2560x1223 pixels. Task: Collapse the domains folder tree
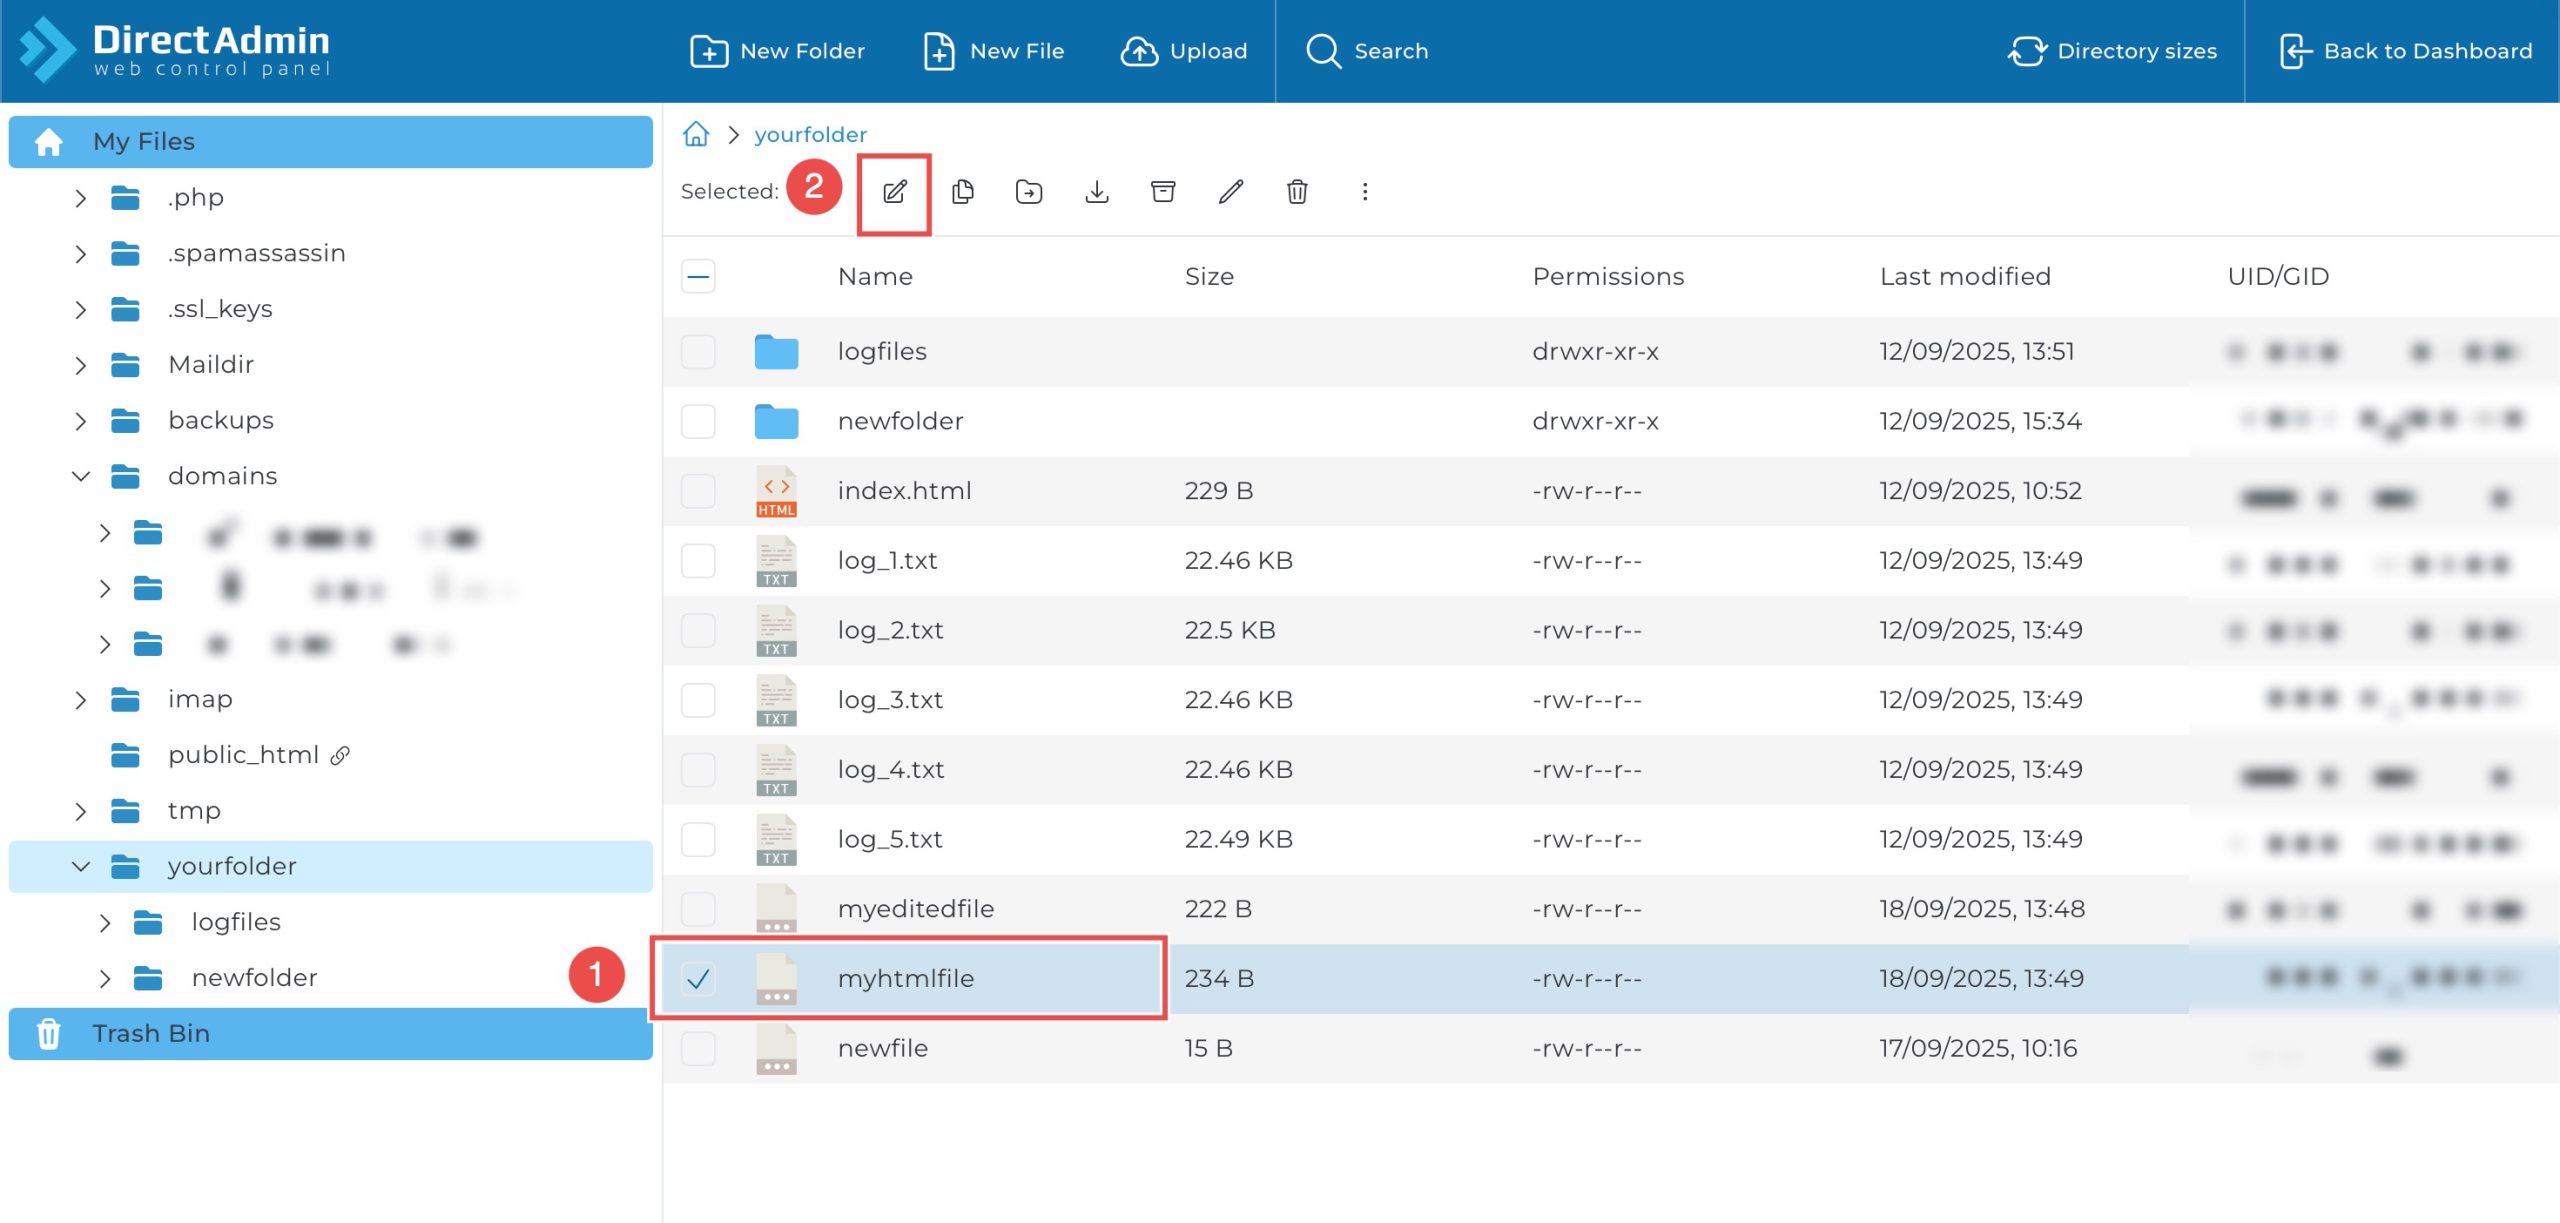click(81, 476)
